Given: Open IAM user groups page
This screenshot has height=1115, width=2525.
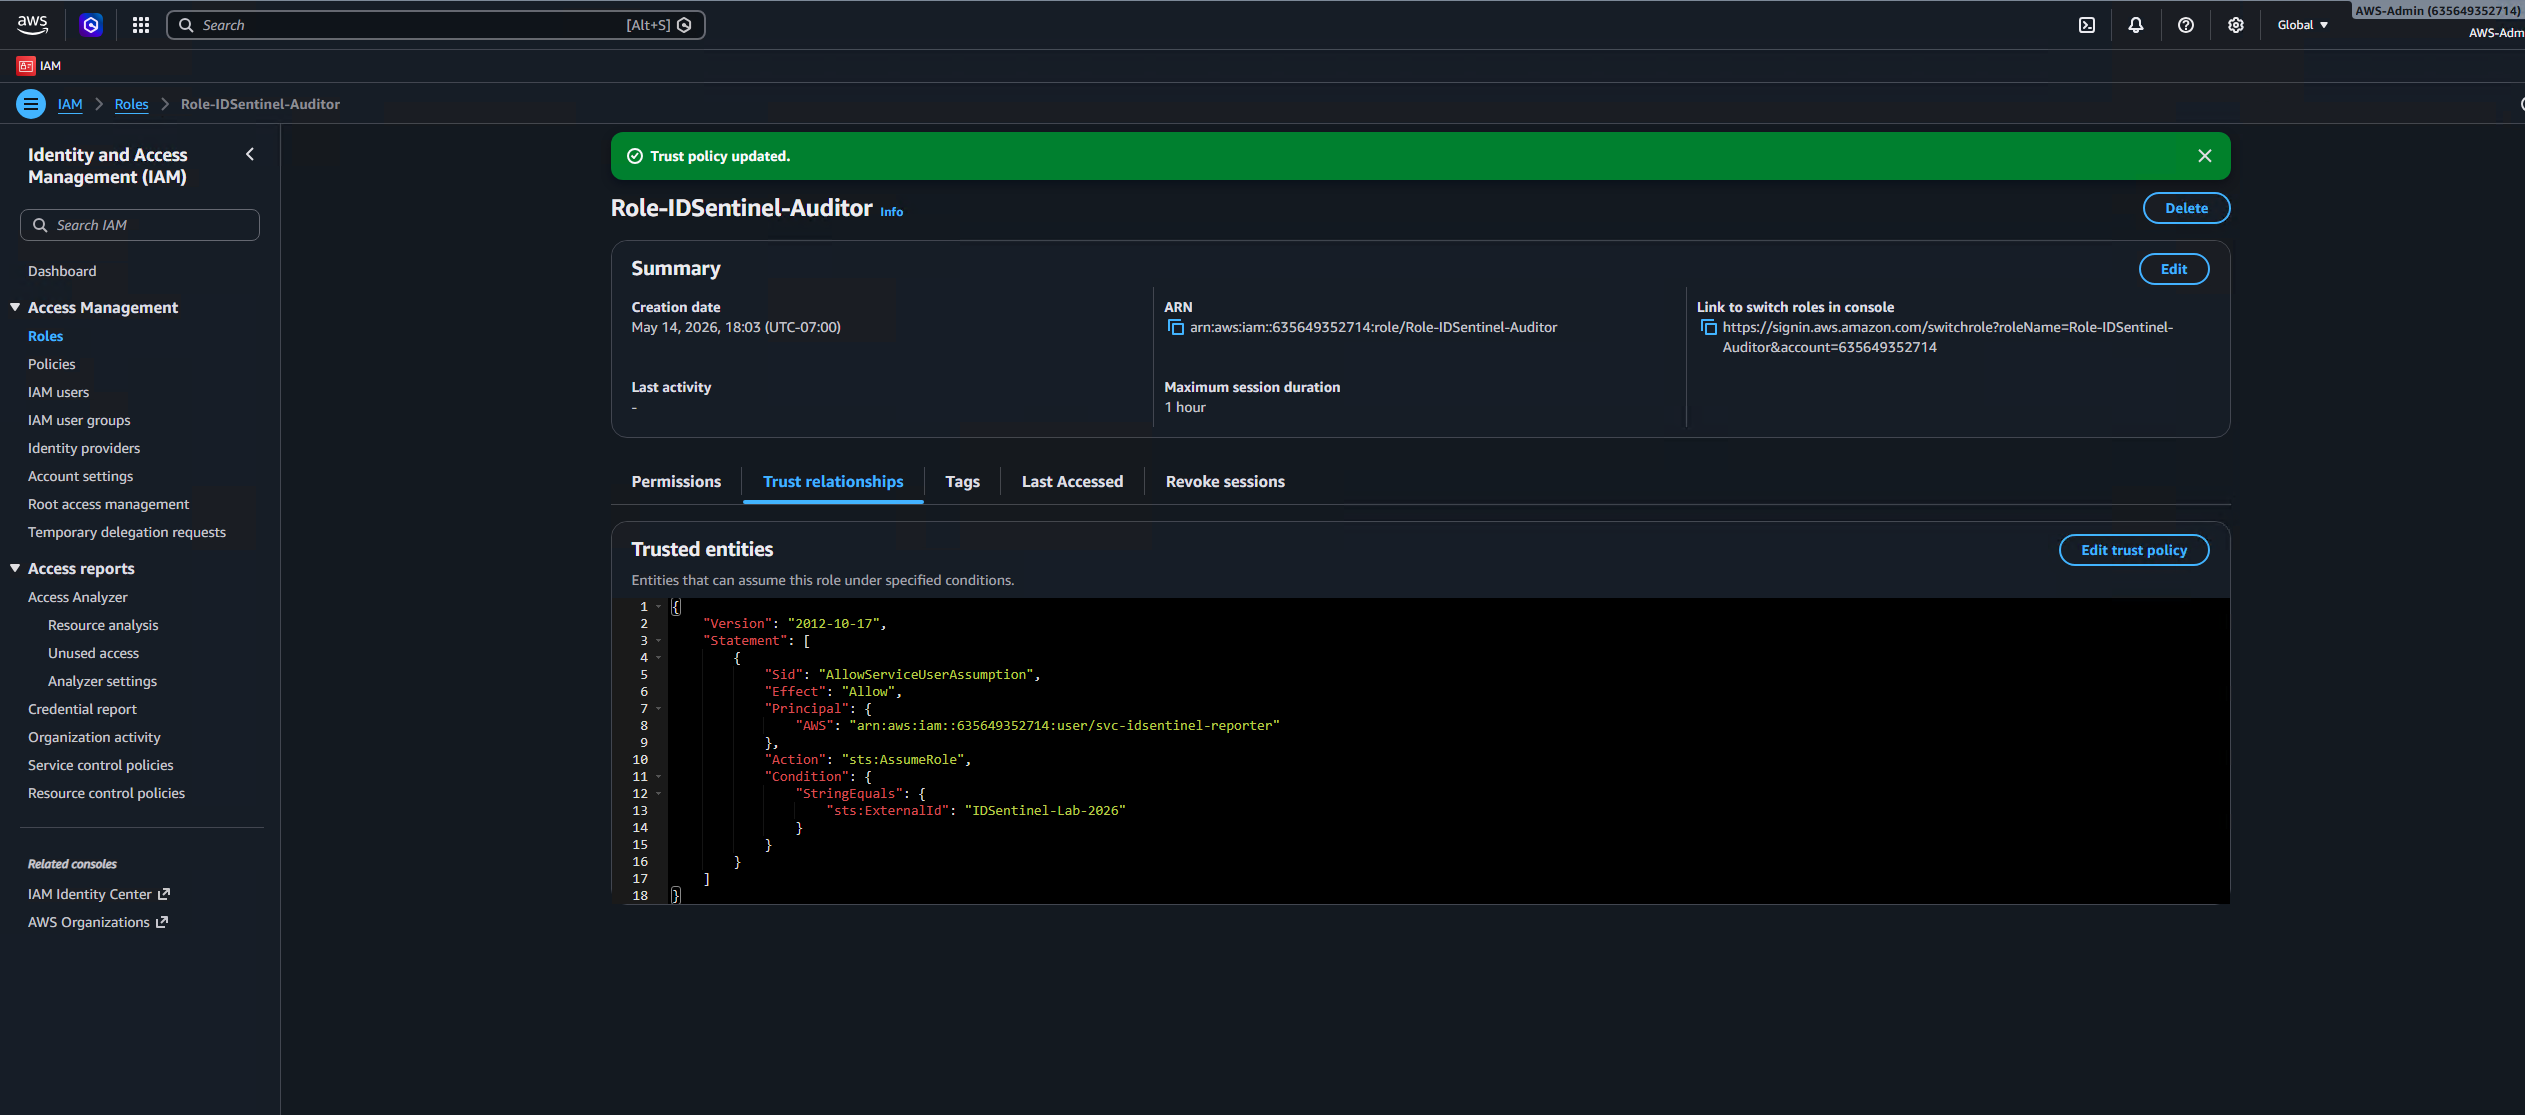Looking at the screenshot, I should tap(79, 420).
